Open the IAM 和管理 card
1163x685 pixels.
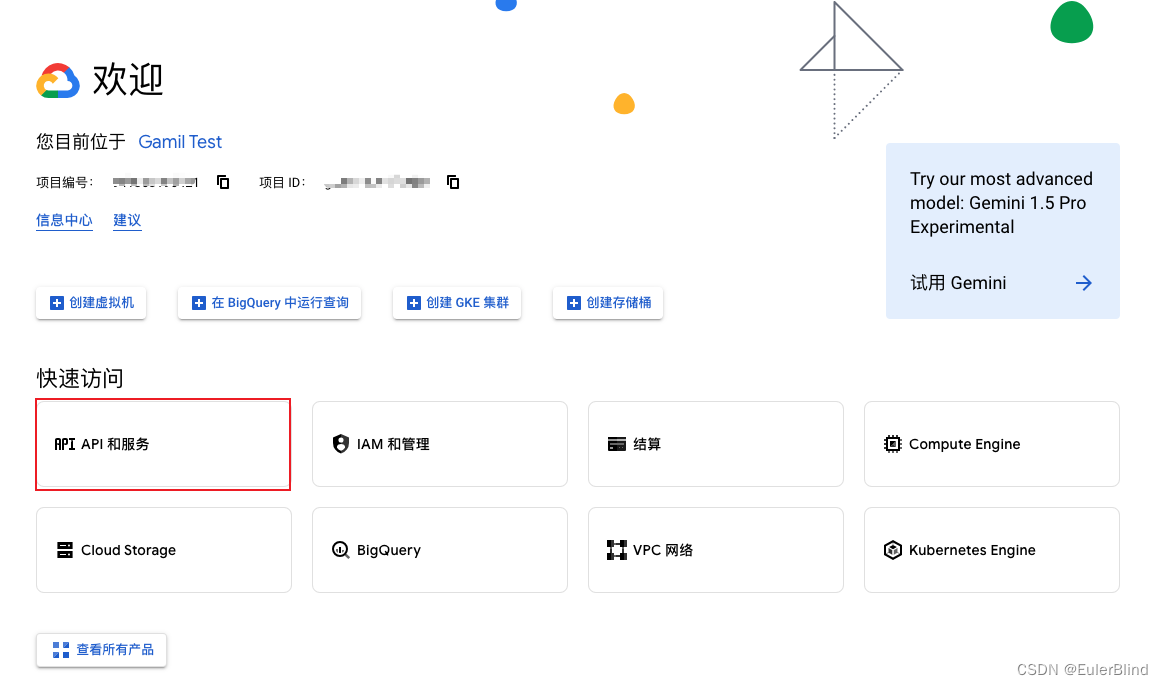point(440,444)
